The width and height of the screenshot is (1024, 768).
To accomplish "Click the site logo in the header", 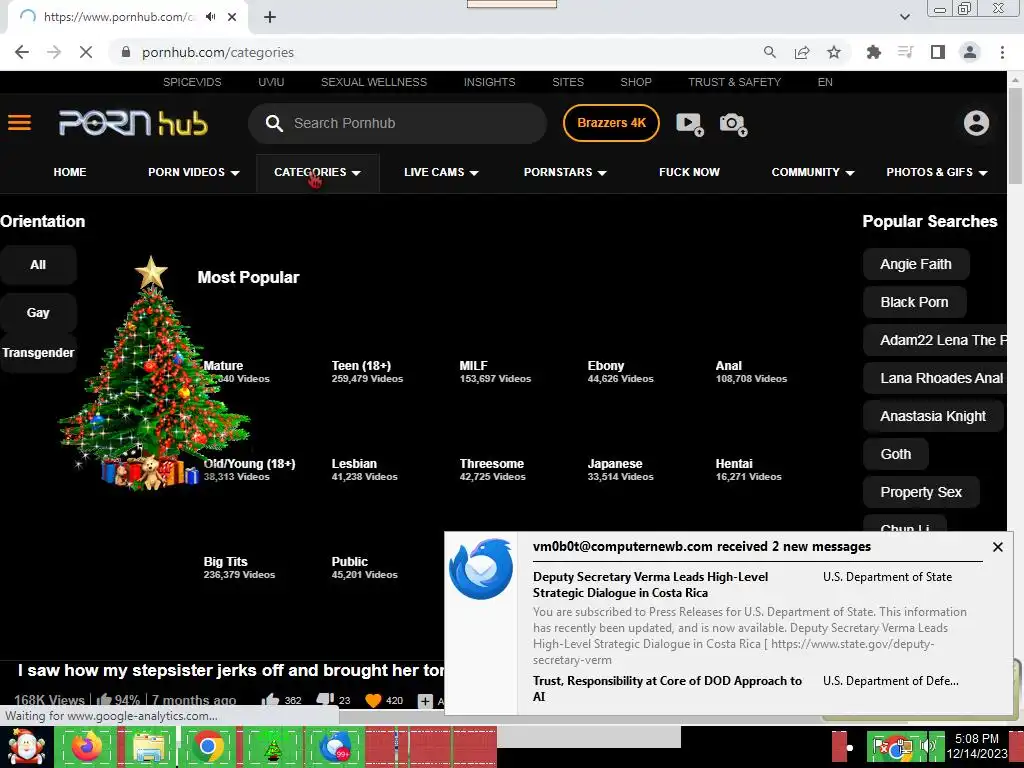I will click(x=133, y=123).
